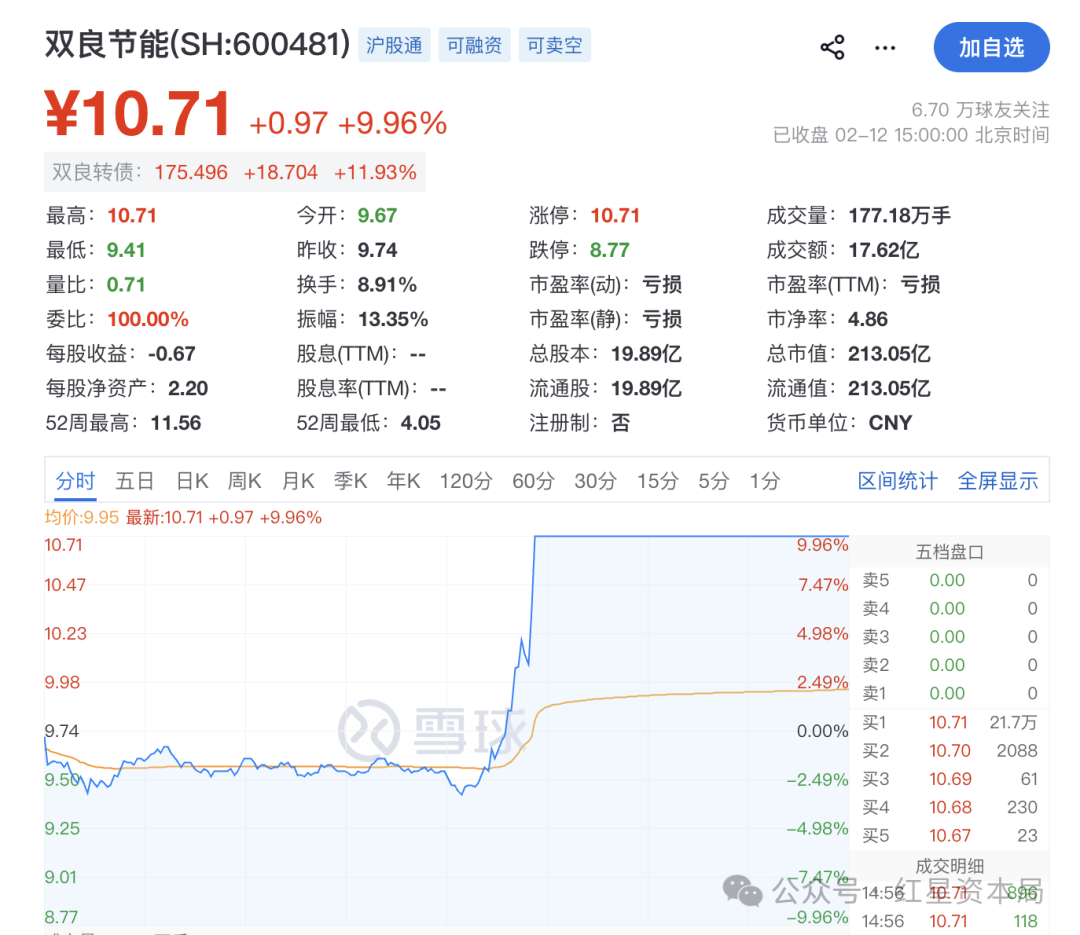Click the 委比 value 100.00%
Screen dimensions: 1080x935
point(147,319)
